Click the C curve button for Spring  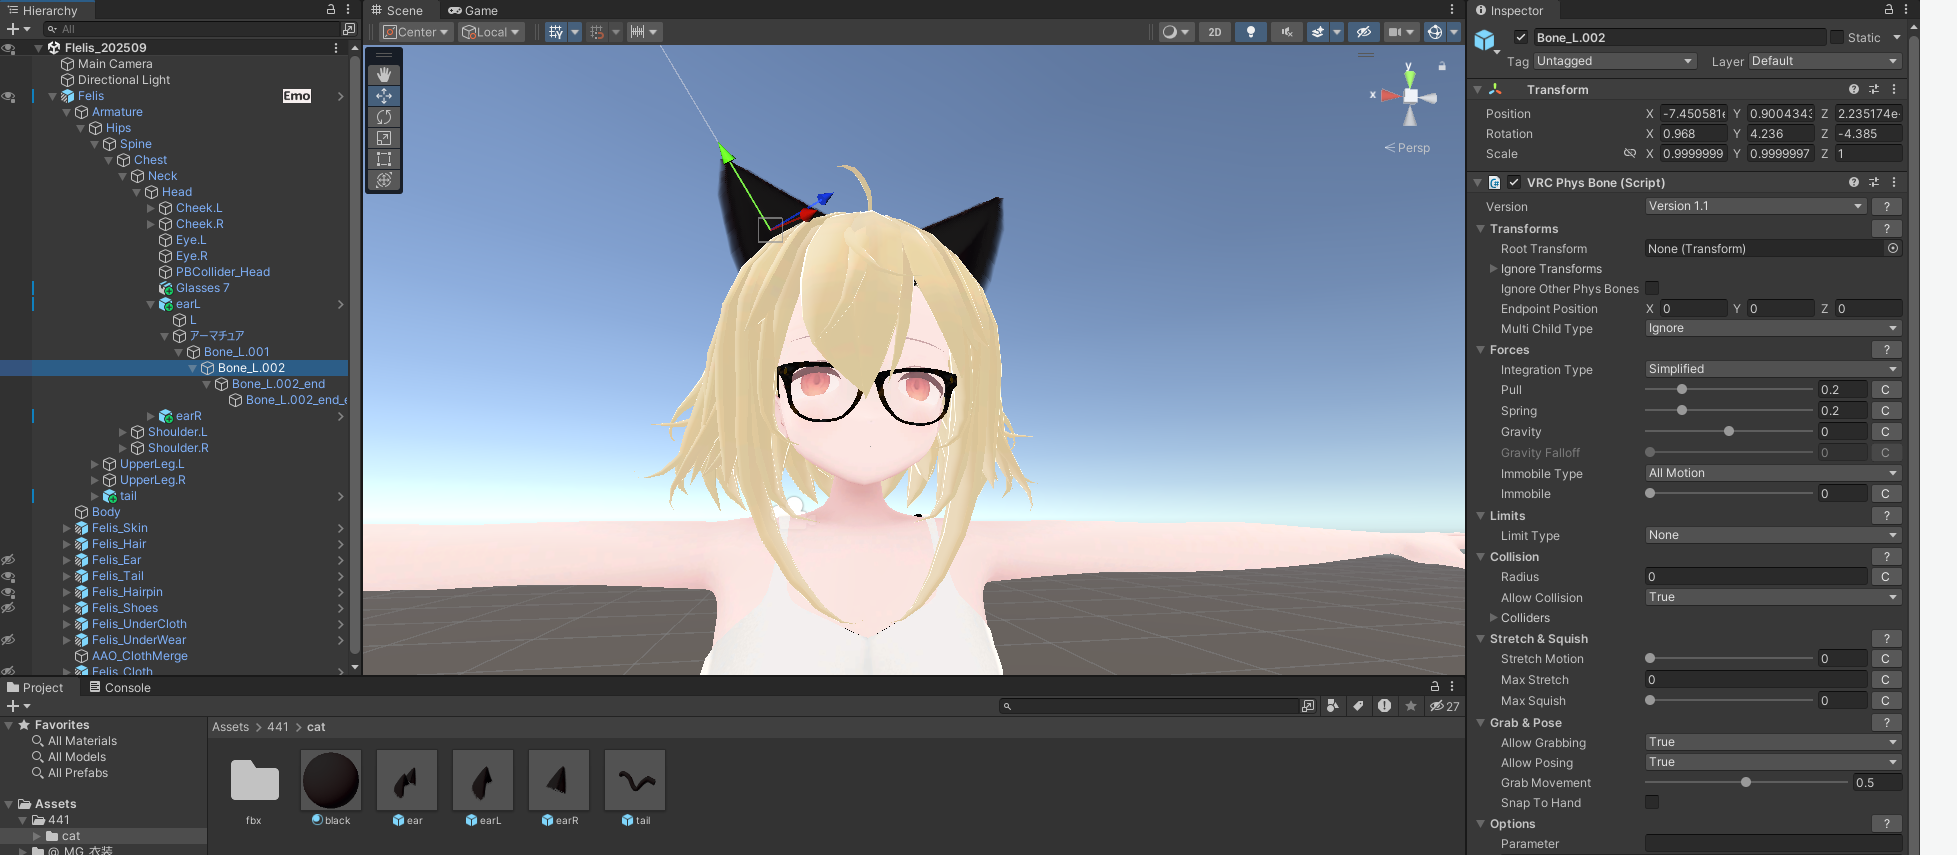click(1885, 411)
